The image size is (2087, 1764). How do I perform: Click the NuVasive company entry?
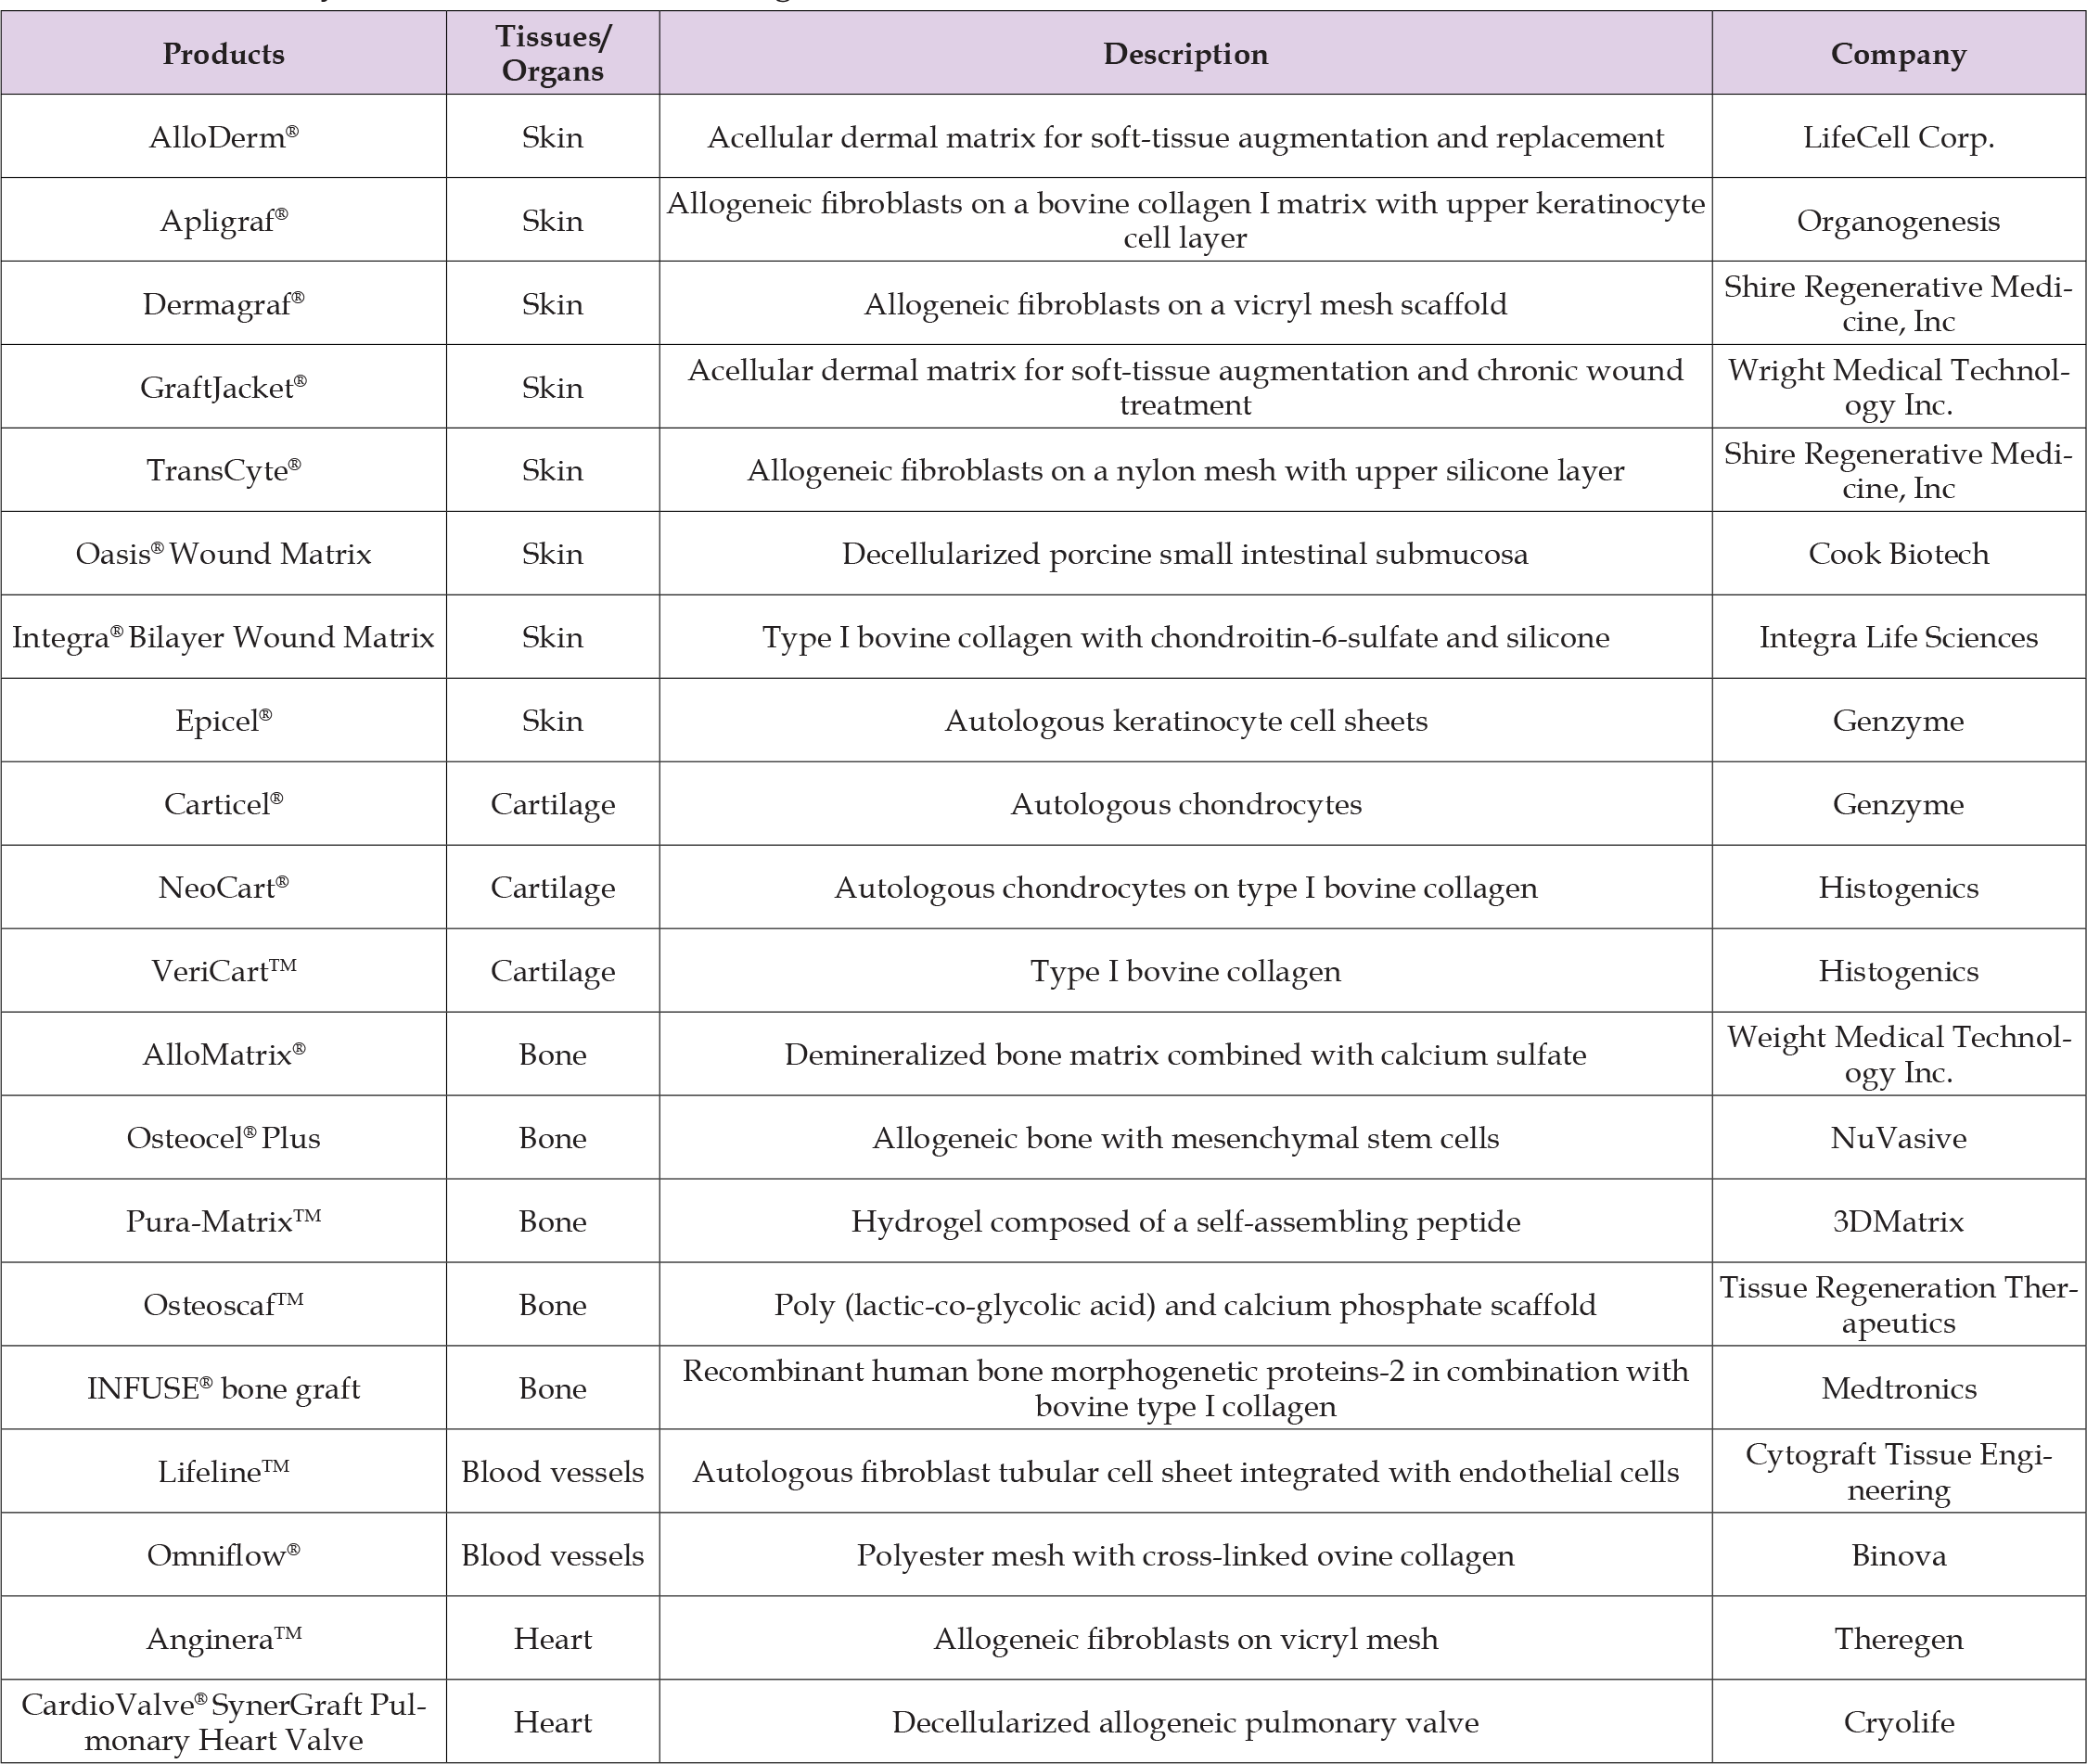tap(1898, 1138)
